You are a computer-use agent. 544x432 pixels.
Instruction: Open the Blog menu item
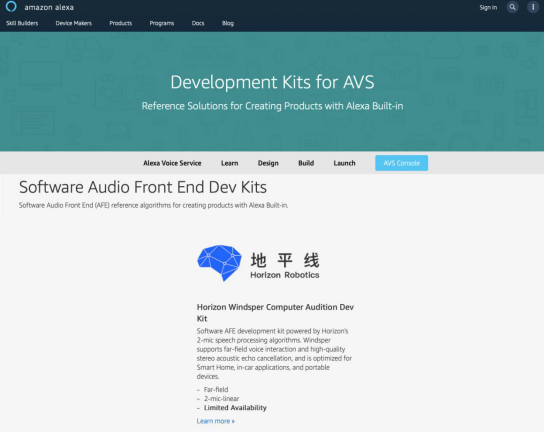tap(228, 23)
